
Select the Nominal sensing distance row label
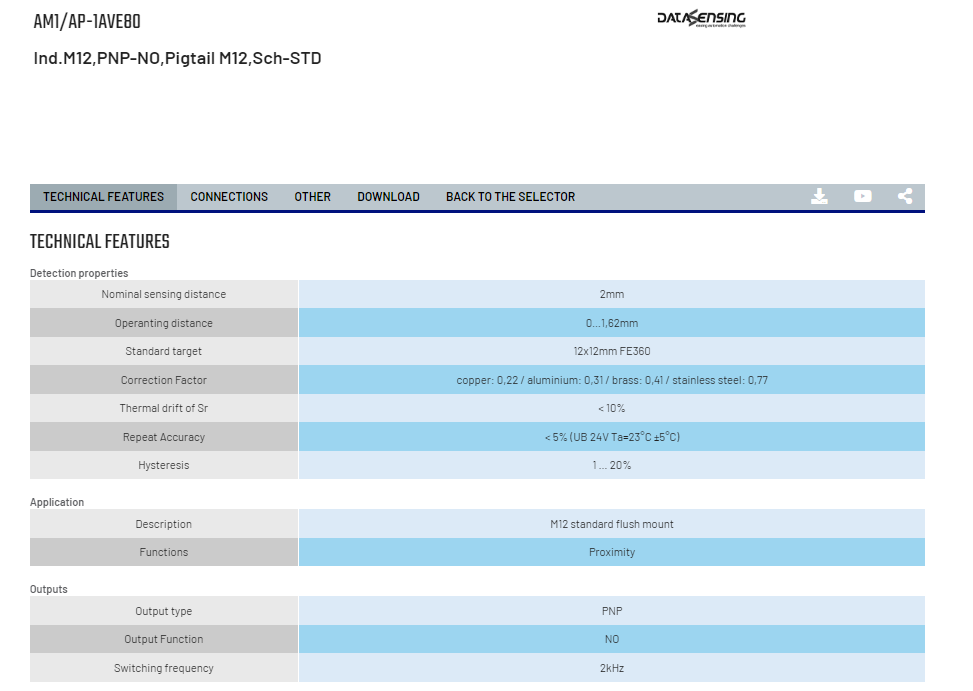[x=164, y=294]
